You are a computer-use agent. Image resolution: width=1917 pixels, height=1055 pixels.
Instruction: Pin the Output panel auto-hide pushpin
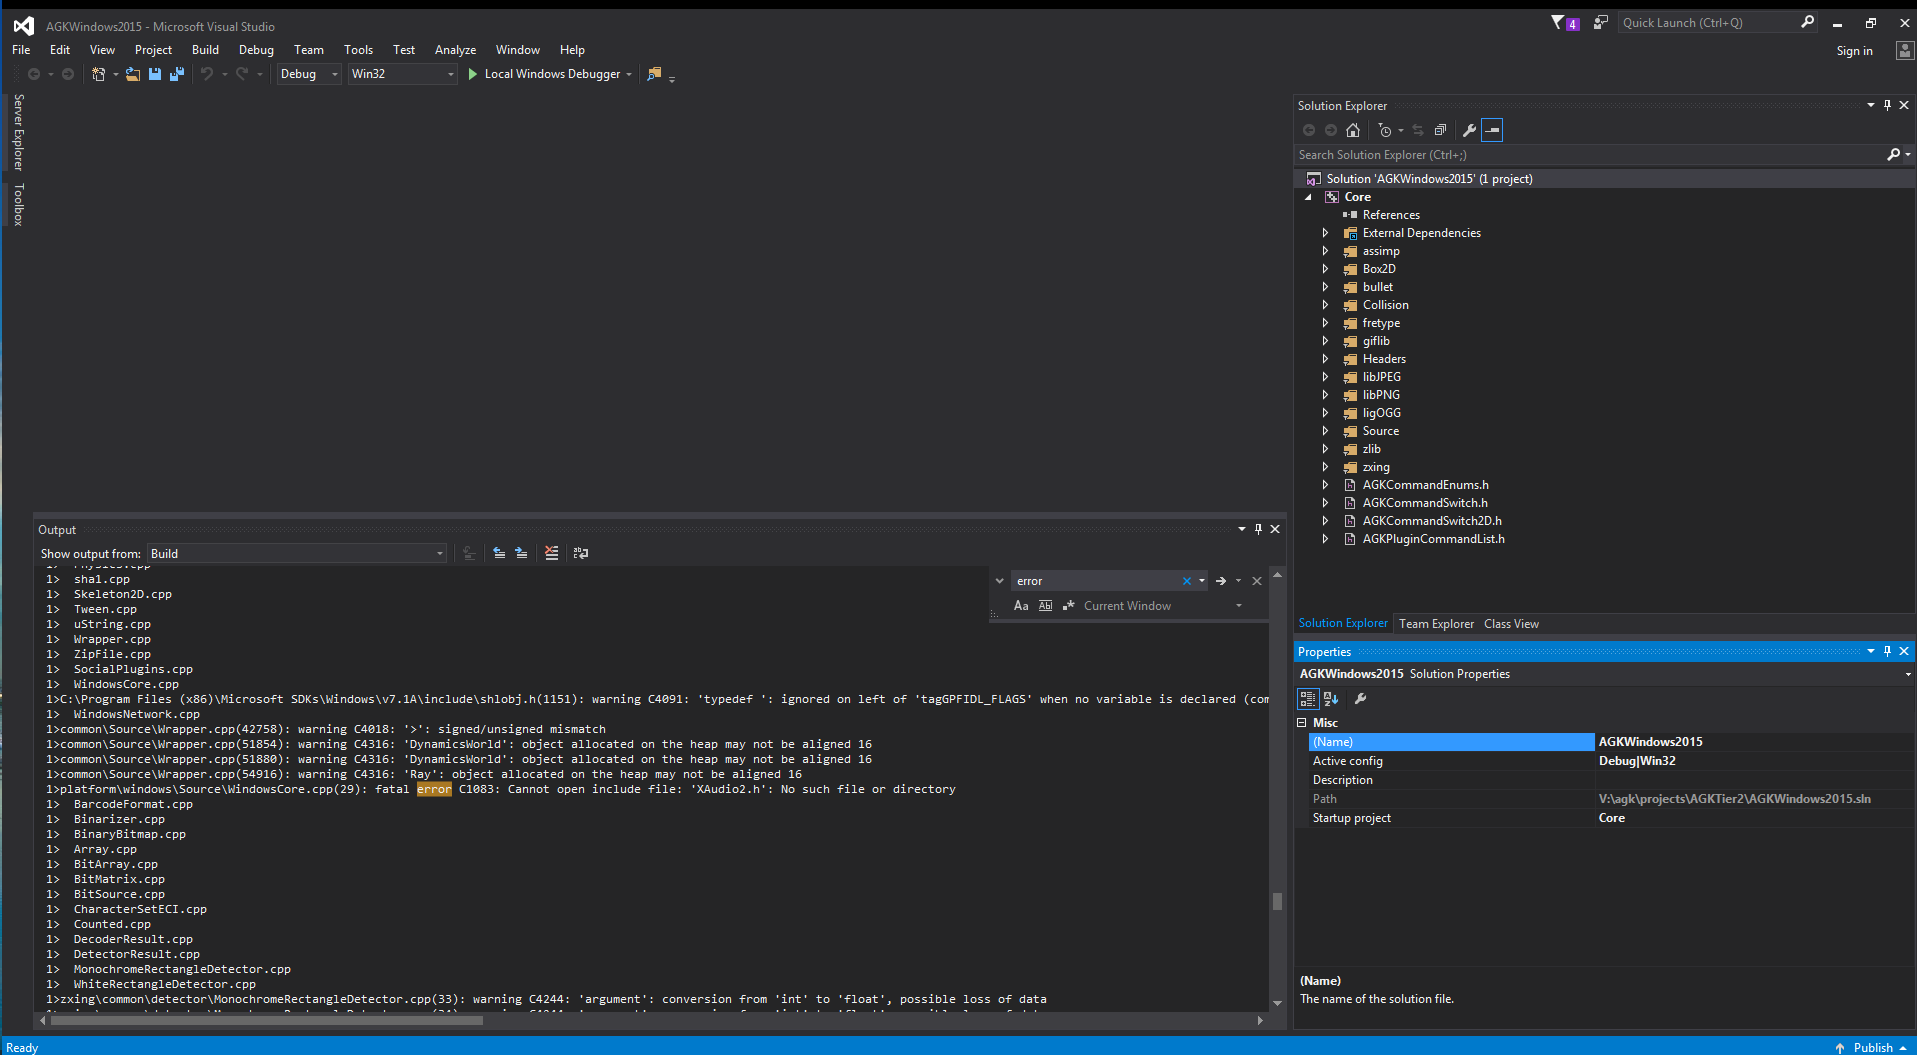coord(1259,529)
